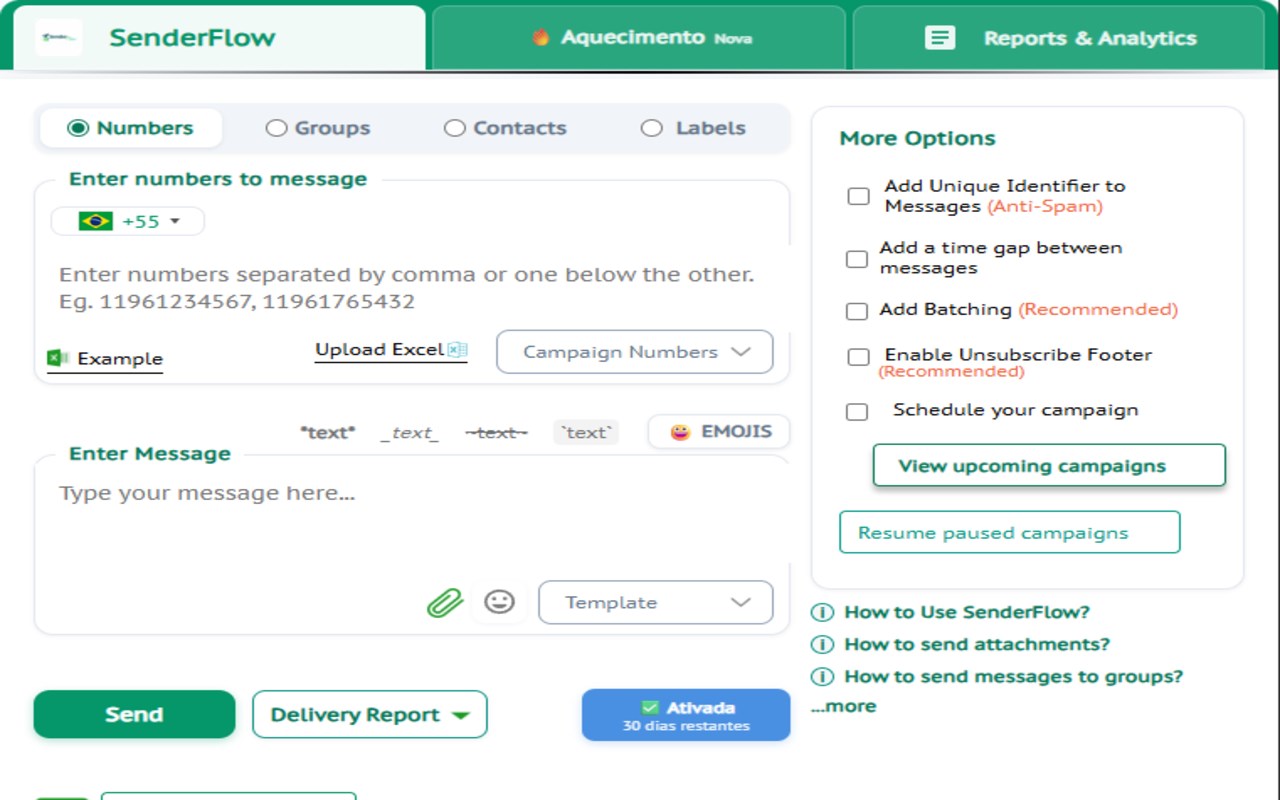
Task: Open the Aquecimento tab
Action: (638, 38)
